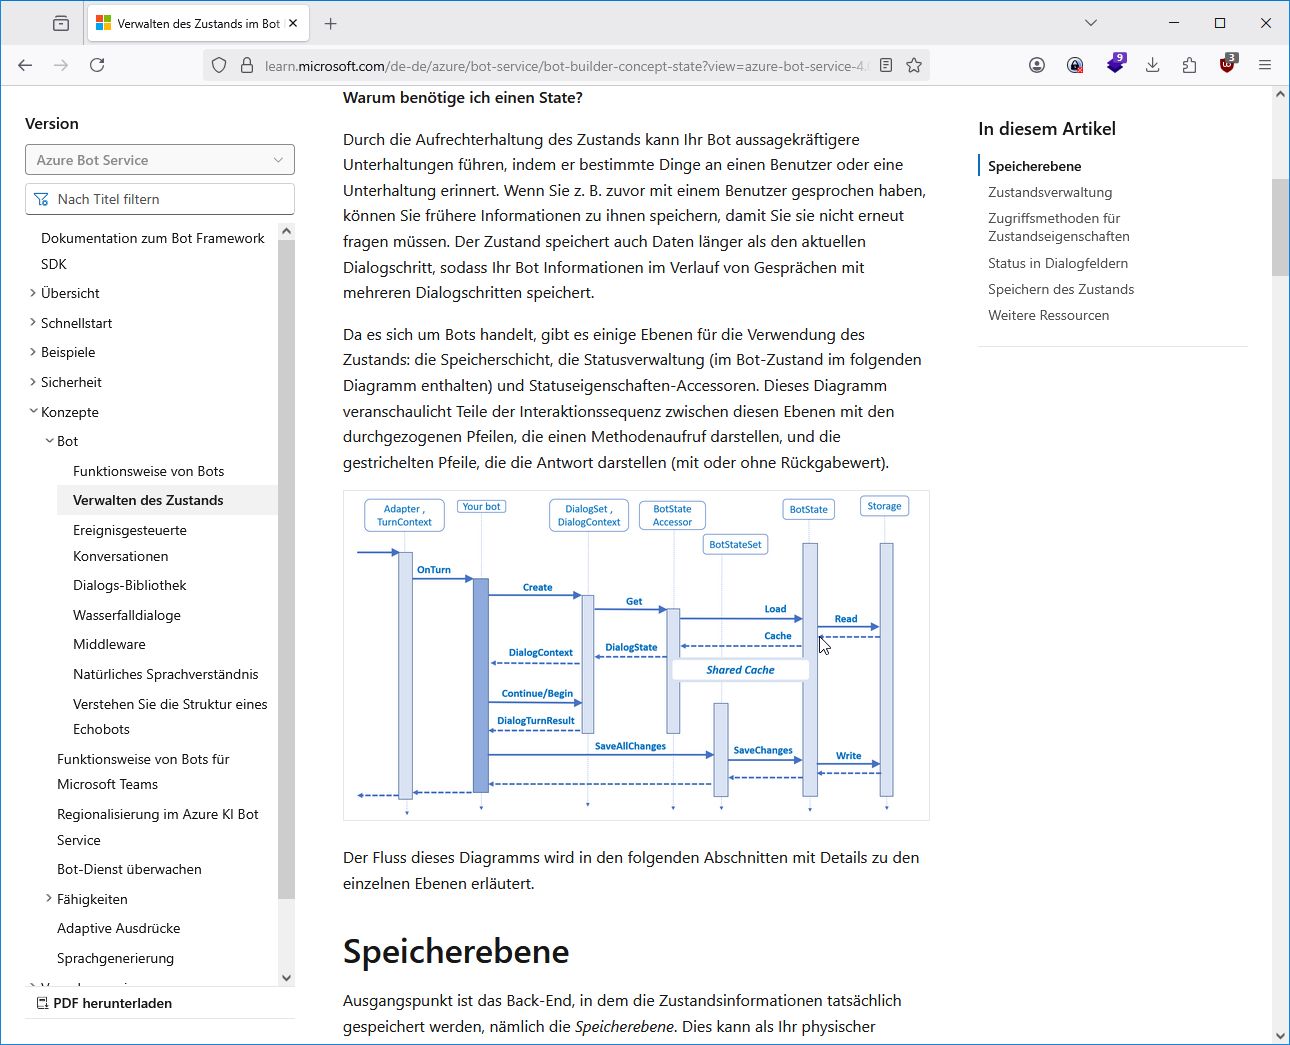Collapse the Konzepte tree section
Image resolution: width=1290 pixels, height=1045 pixels.
pyautogui.click(x=33, y=412)
